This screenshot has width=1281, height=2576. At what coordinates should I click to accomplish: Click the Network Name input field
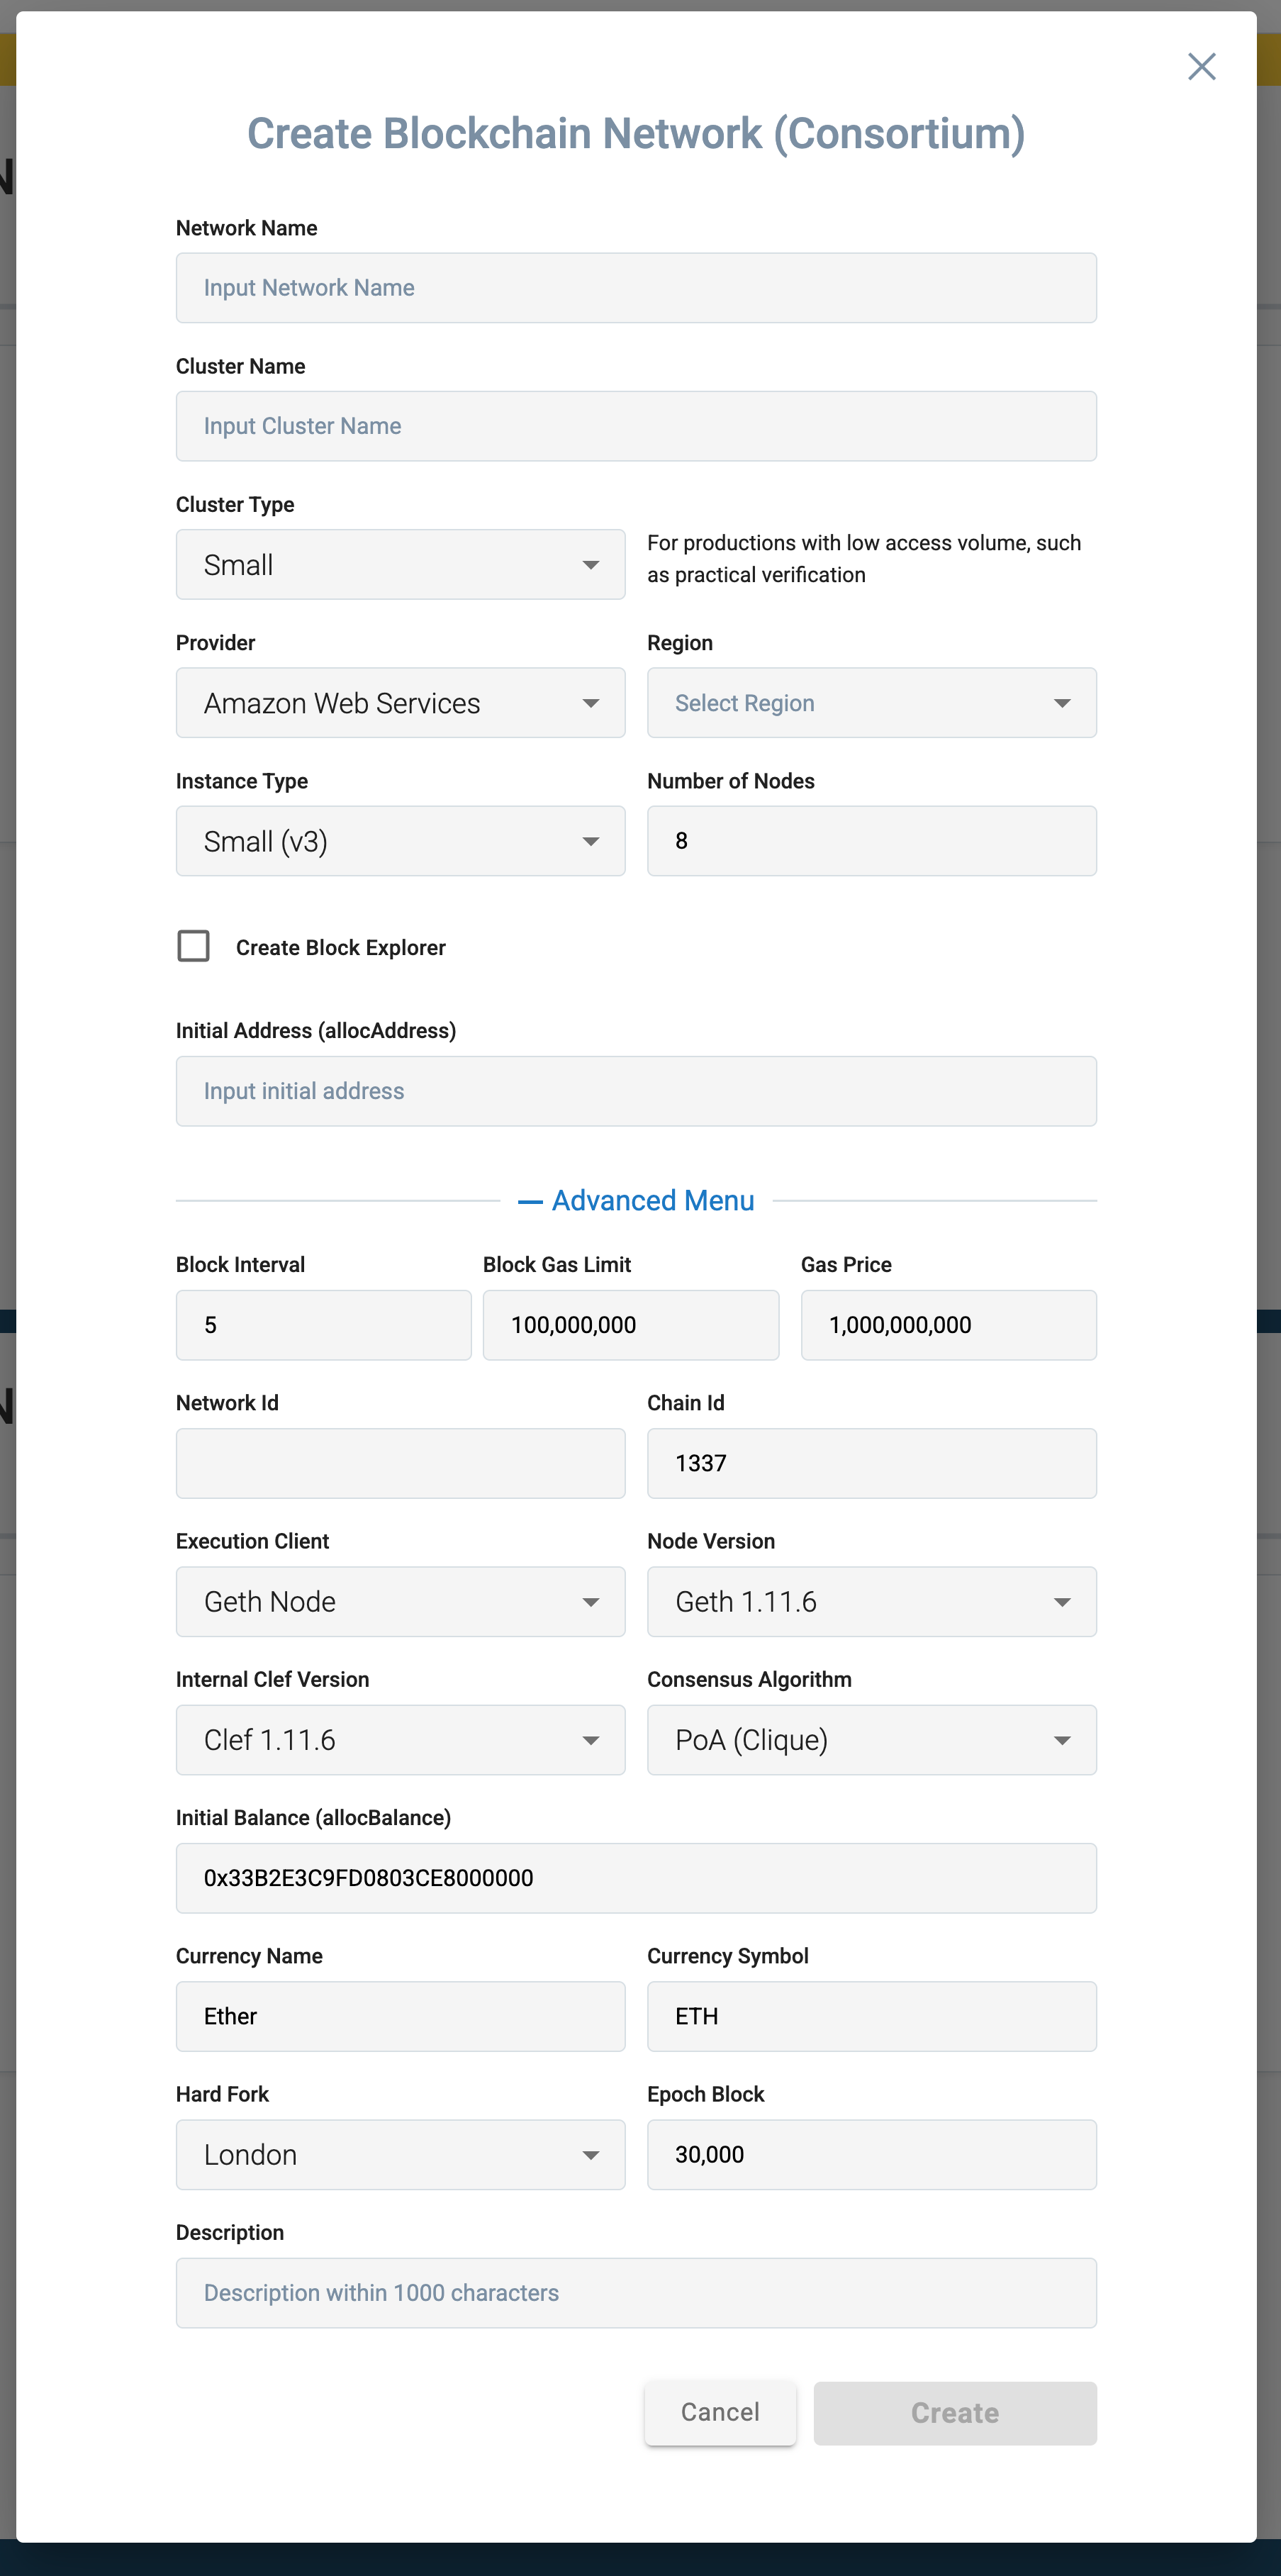pyautogui.click(x=636, y=288)
